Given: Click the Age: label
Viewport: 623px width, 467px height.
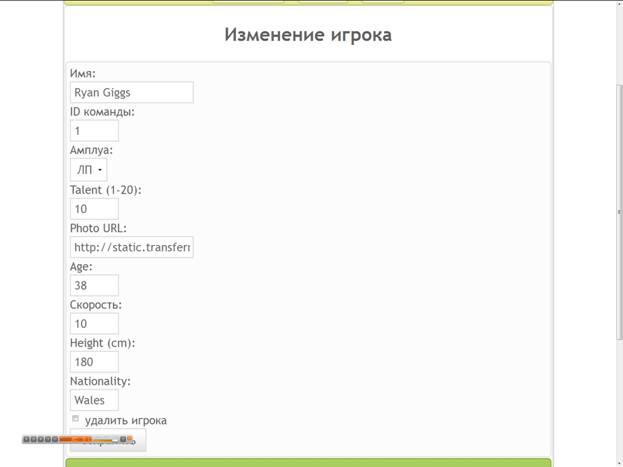Looking at the screenshot, I should click(x=81, y=267).
